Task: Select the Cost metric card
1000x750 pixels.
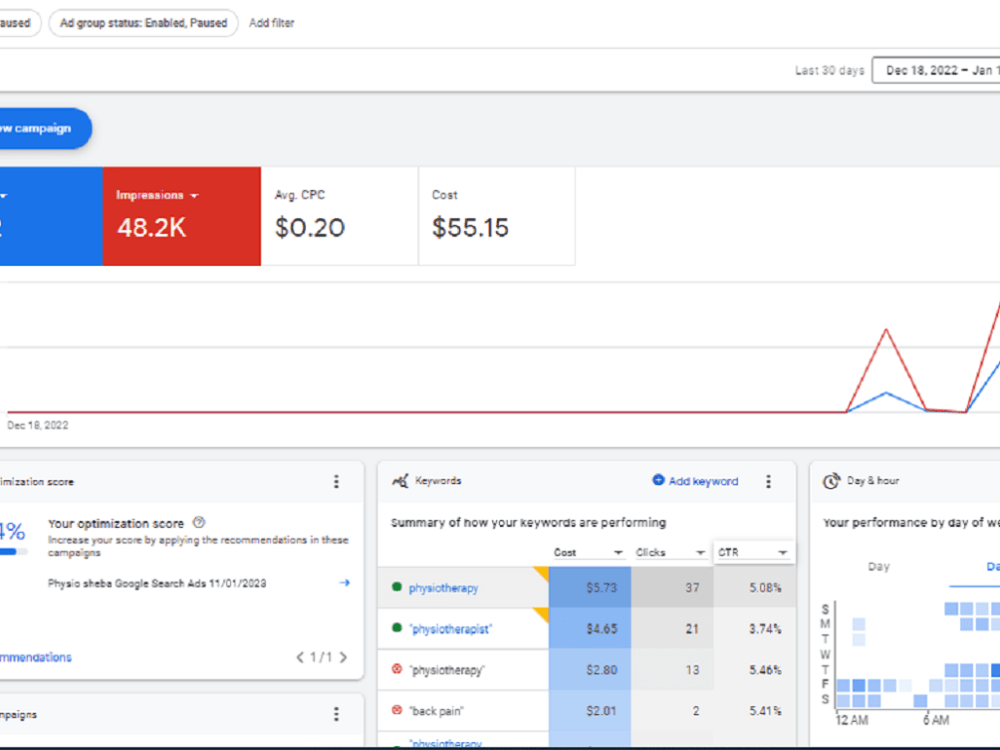Action: pos(497,216)
